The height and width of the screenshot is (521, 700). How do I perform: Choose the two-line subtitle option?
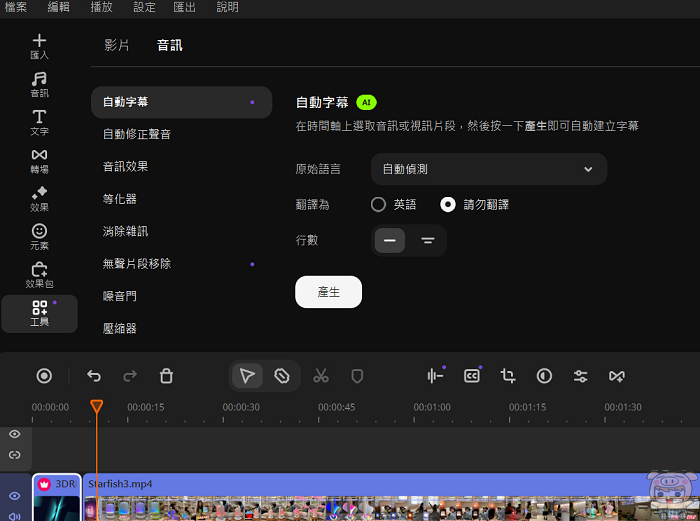427,240
